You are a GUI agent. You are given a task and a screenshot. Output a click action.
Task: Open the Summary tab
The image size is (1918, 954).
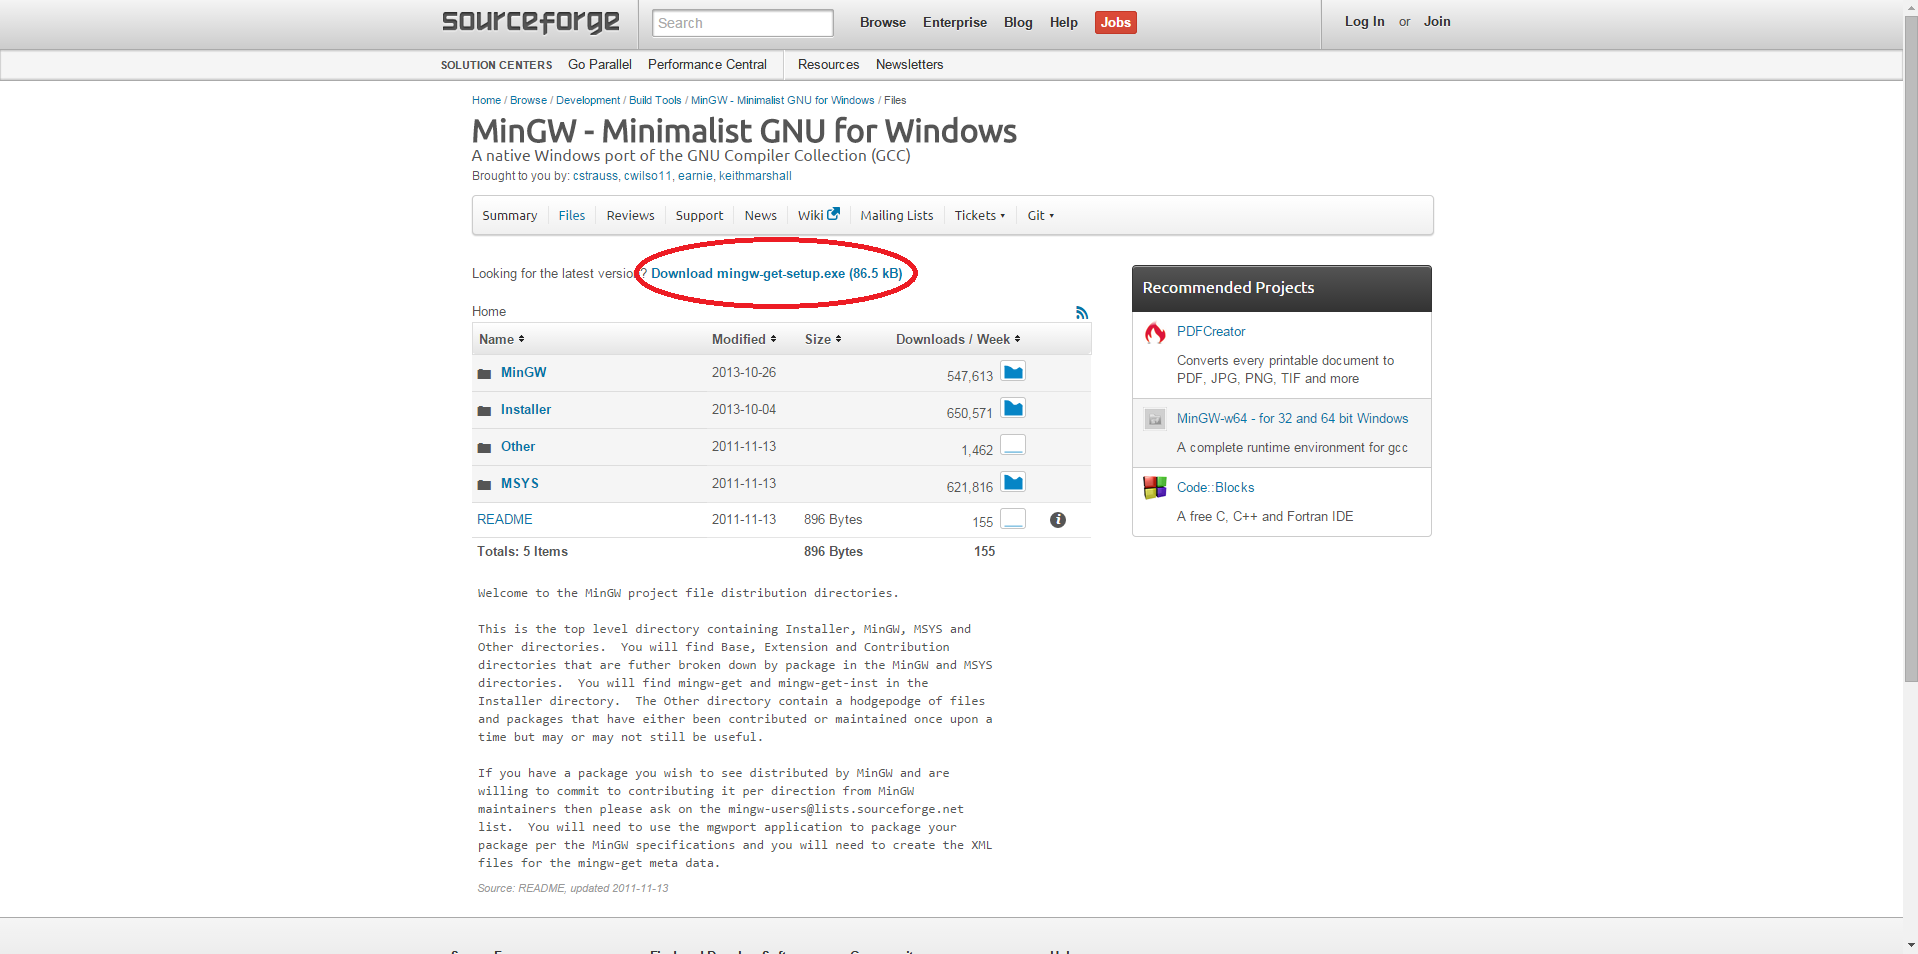[x=510, y=215]
